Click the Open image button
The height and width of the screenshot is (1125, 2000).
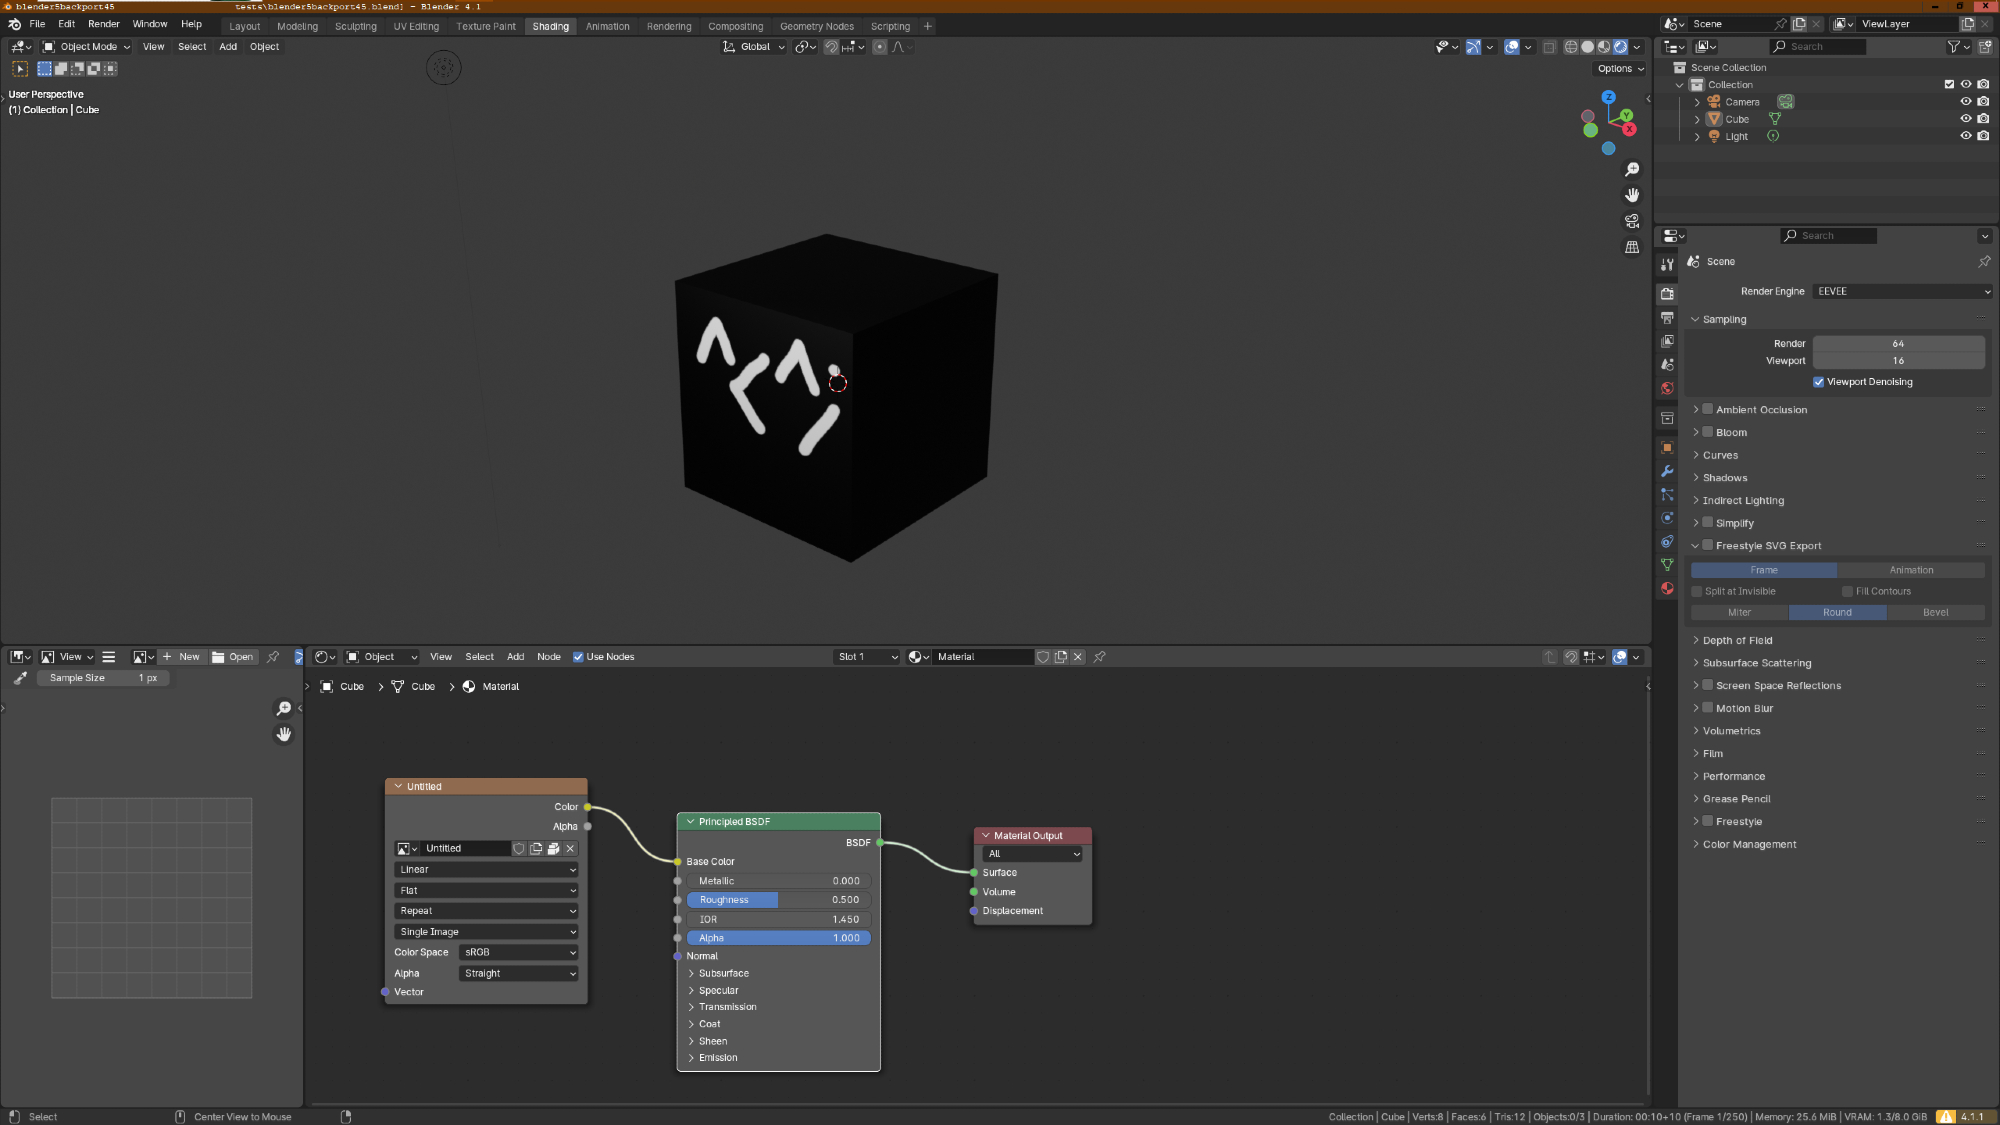tap(233, 657)
